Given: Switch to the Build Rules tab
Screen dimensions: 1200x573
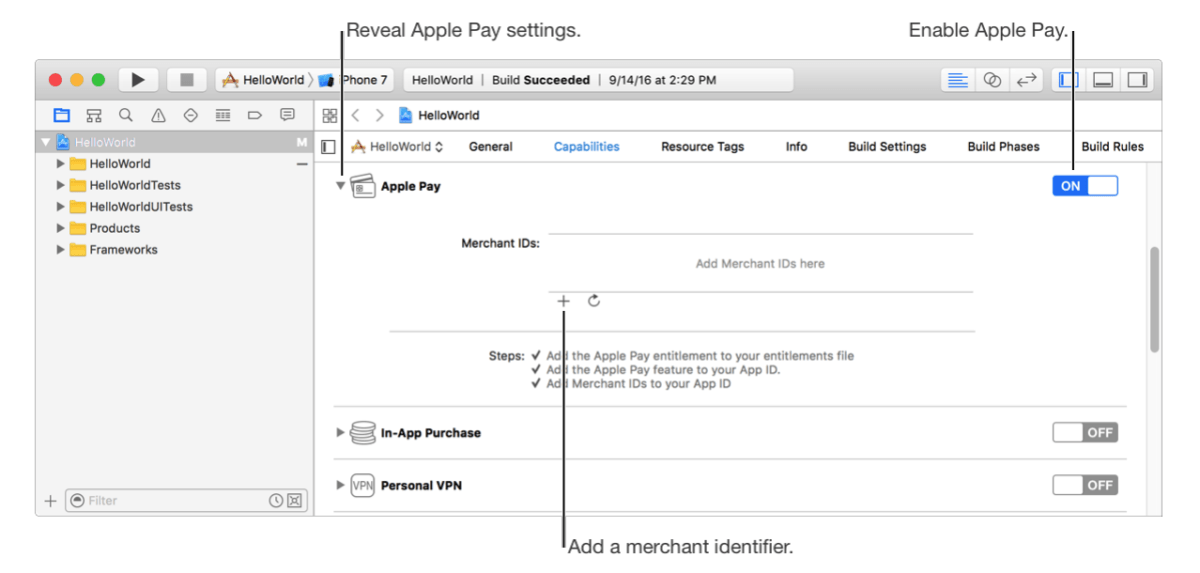Looking at the screenshot, I should [1113, 147].
